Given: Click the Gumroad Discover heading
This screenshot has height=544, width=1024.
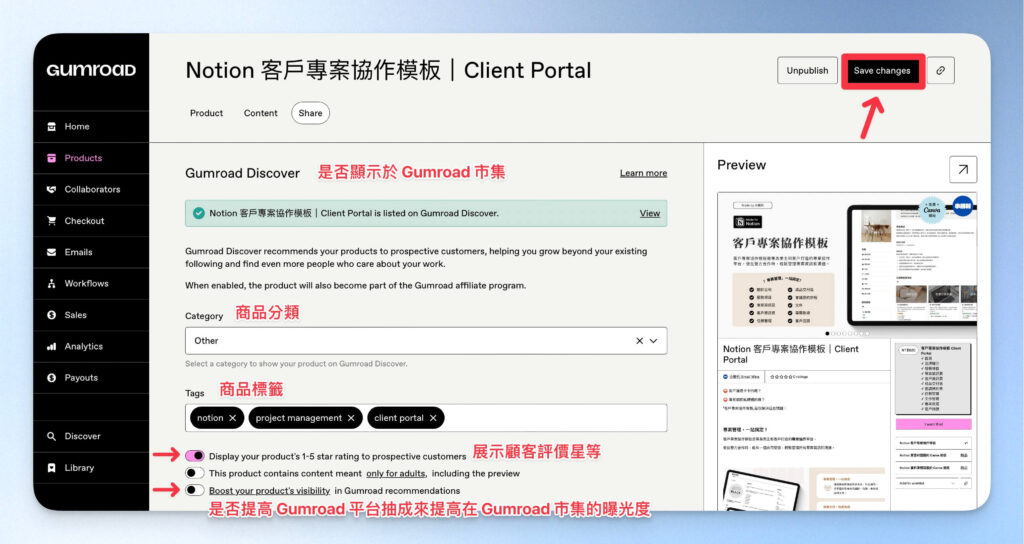Looking at the screenshot, I should [242, 173].
